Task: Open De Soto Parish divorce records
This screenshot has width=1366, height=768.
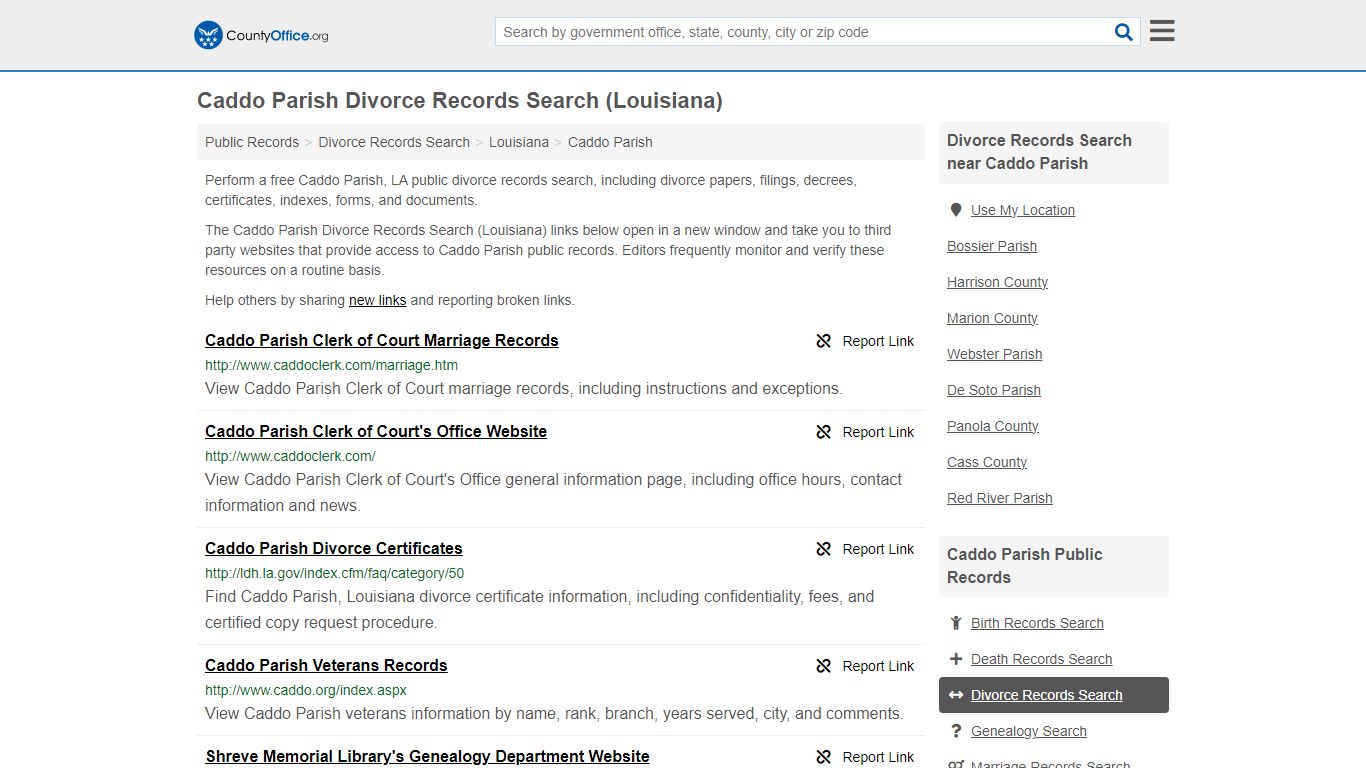Action: click(x=994, y=390)
